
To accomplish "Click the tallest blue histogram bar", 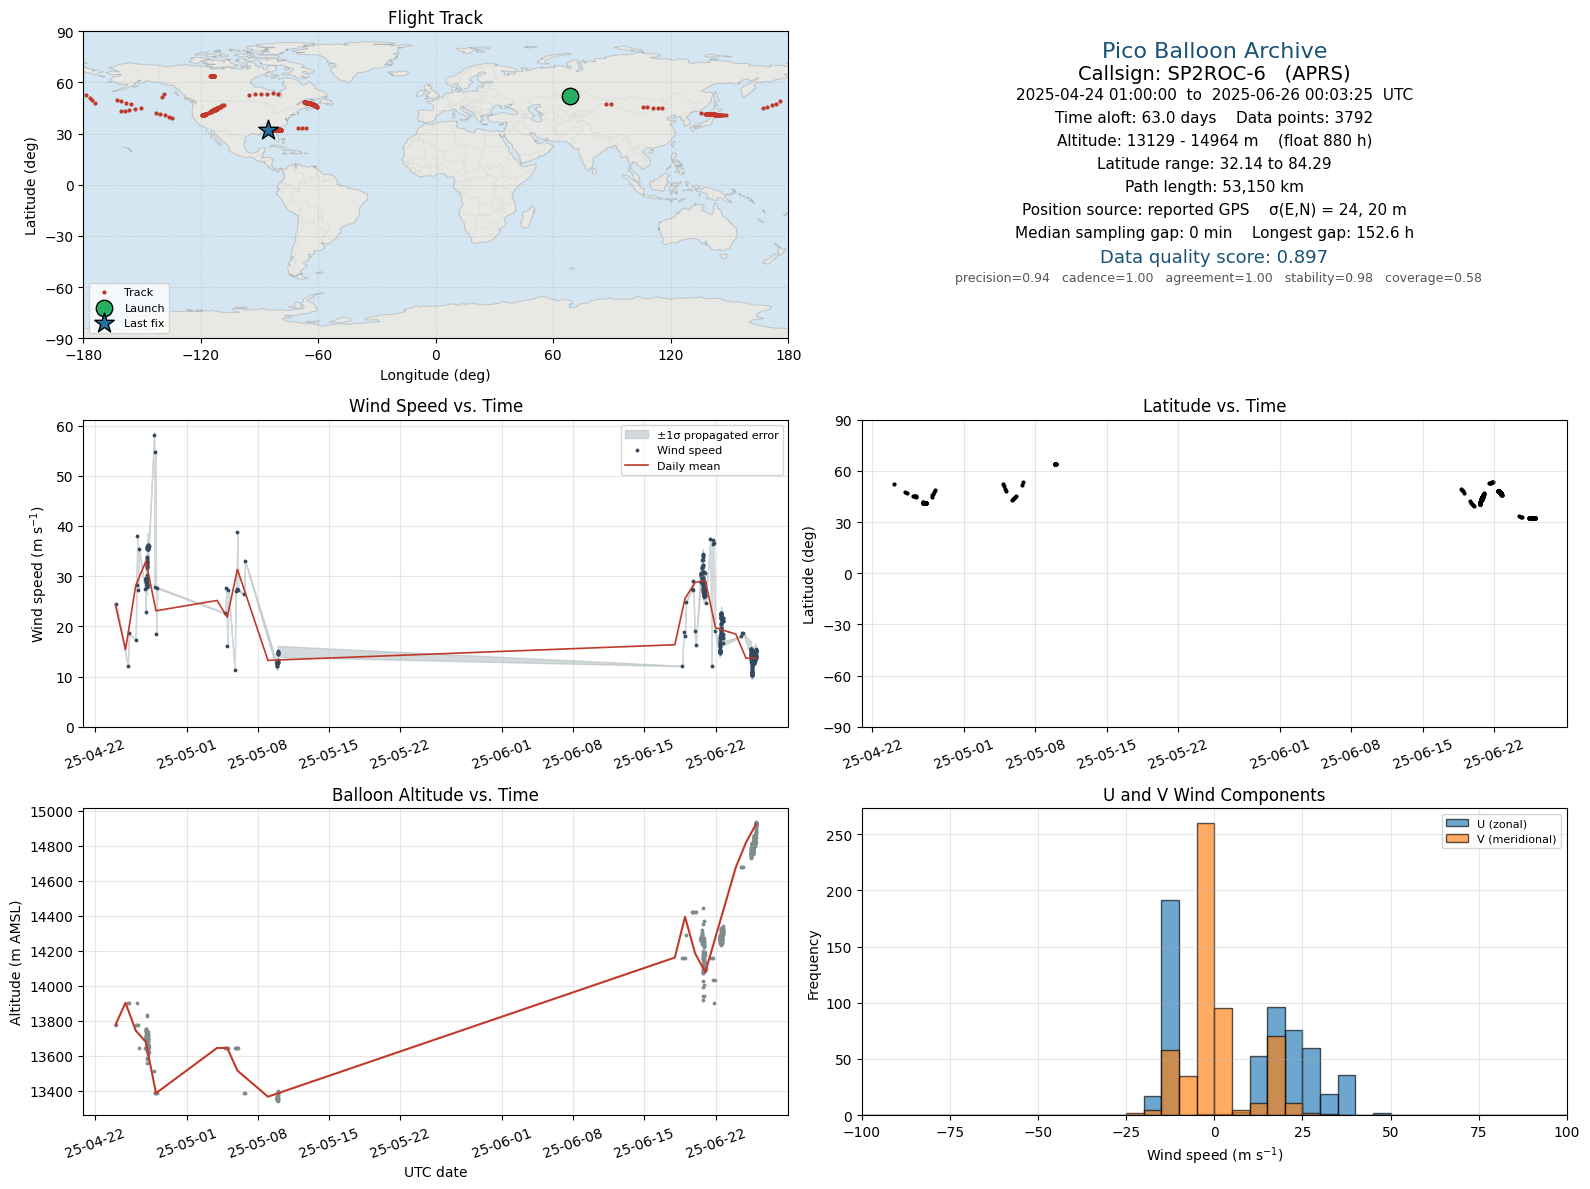I will point(1170,1008).
